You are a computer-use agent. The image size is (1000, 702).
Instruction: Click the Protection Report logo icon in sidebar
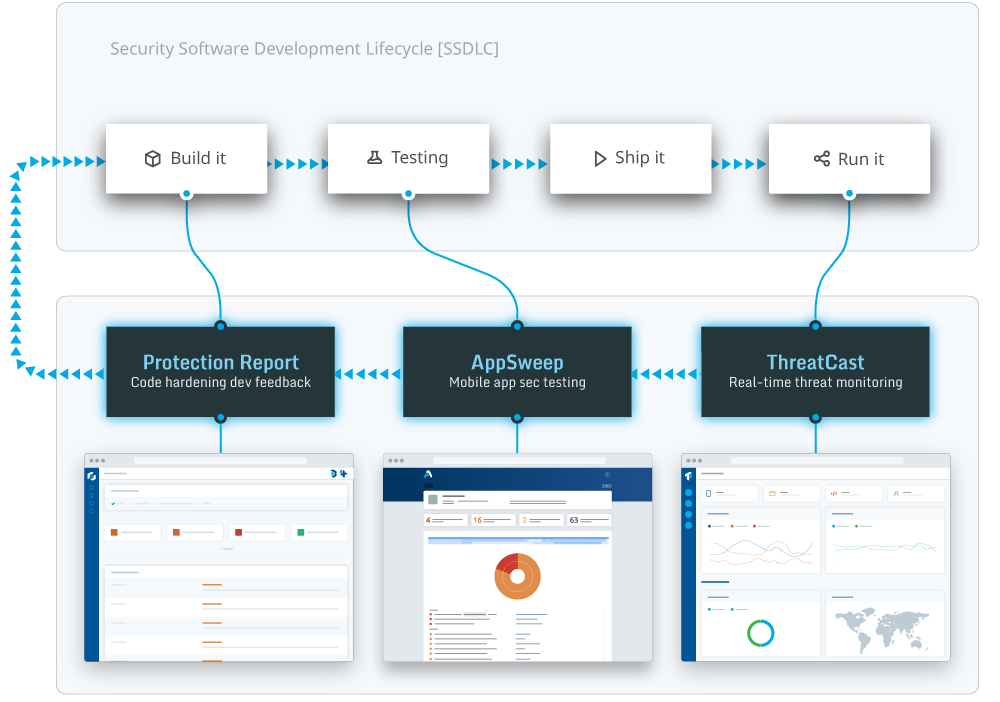click(91, 476)
